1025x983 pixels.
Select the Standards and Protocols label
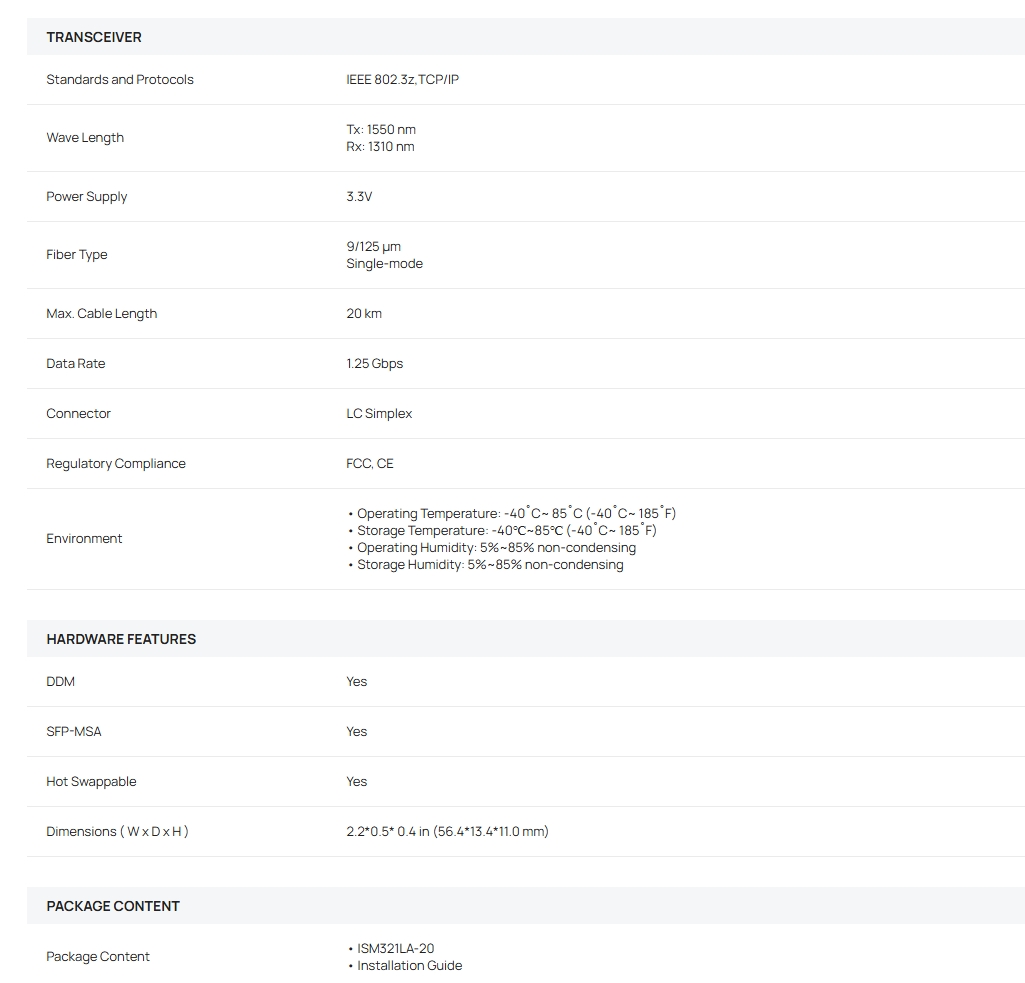click(120, 80)
